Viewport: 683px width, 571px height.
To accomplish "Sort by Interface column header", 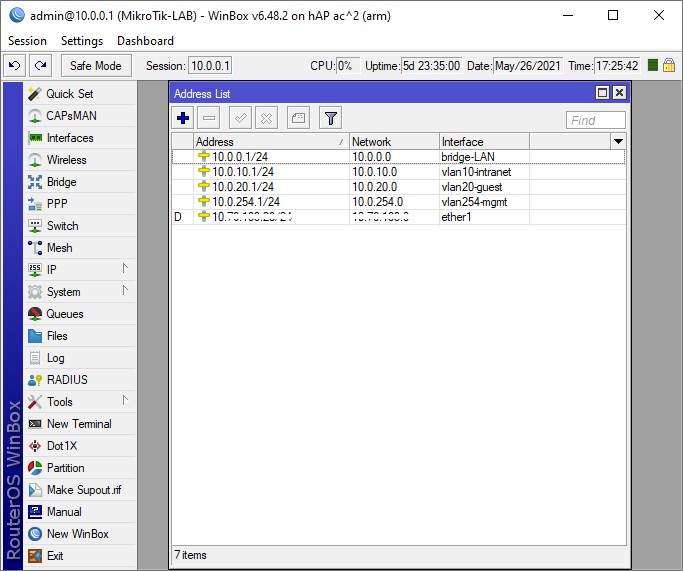I will [x=484, y=142].
